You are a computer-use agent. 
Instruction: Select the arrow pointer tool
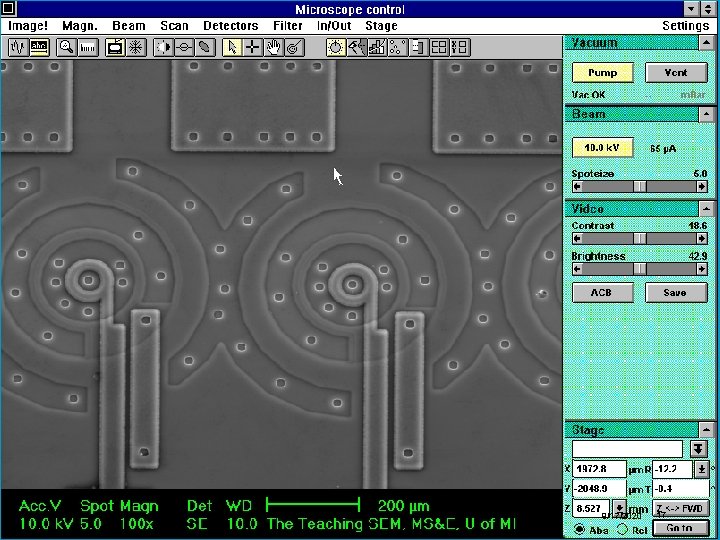point(232,47)
